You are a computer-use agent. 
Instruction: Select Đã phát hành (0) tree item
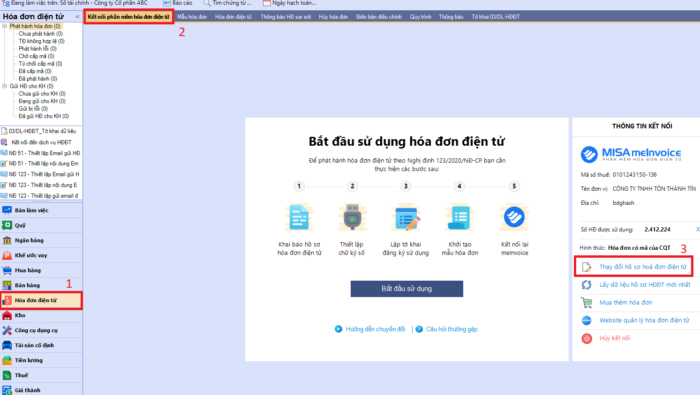pos(38,79)
